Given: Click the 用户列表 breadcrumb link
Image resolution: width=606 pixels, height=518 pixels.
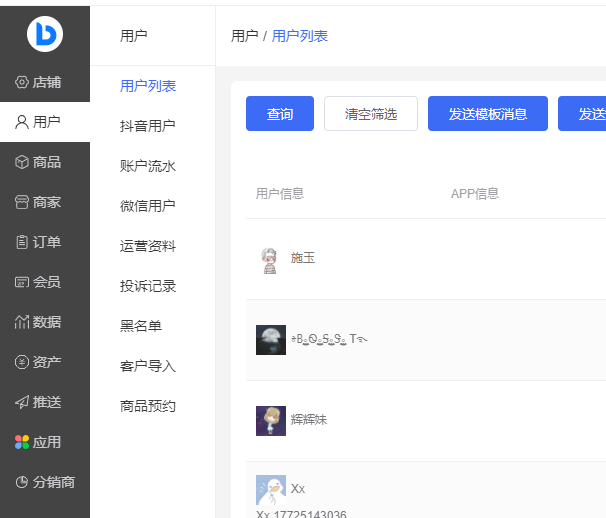Looking at the screenshot, I should click(x=300, y=36).
